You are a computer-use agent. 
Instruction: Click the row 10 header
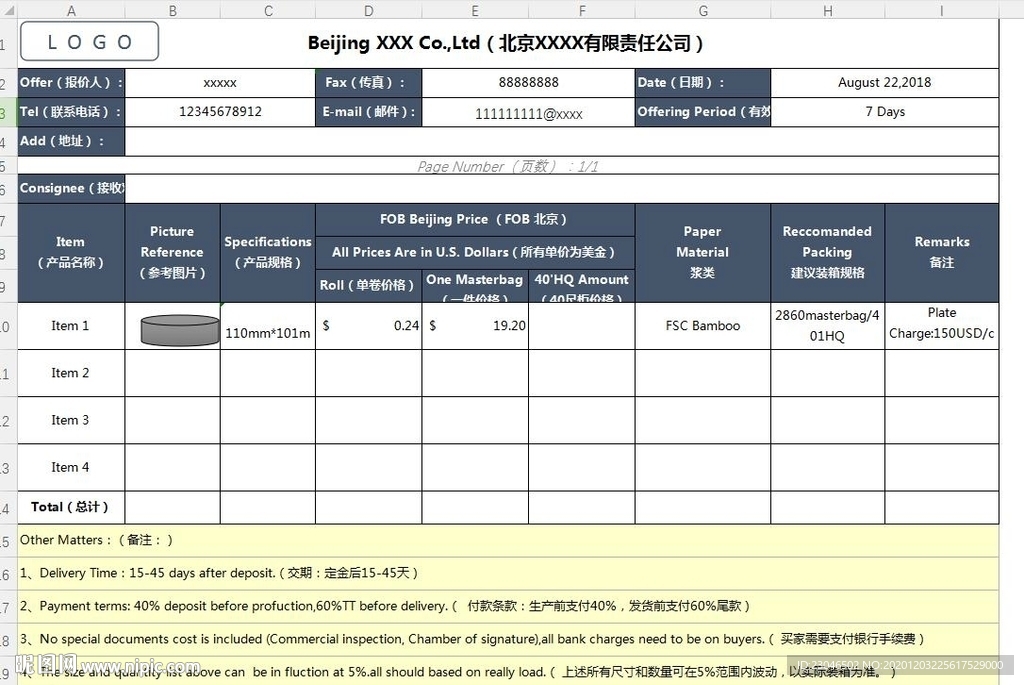[7, 326]
